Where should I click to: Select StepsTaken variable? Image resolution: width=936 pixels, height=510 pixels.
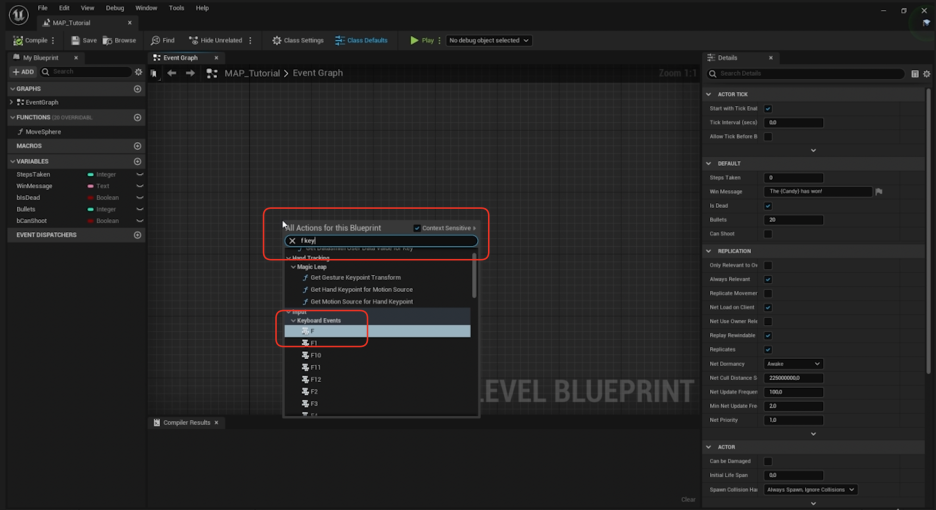coord(33,174)
